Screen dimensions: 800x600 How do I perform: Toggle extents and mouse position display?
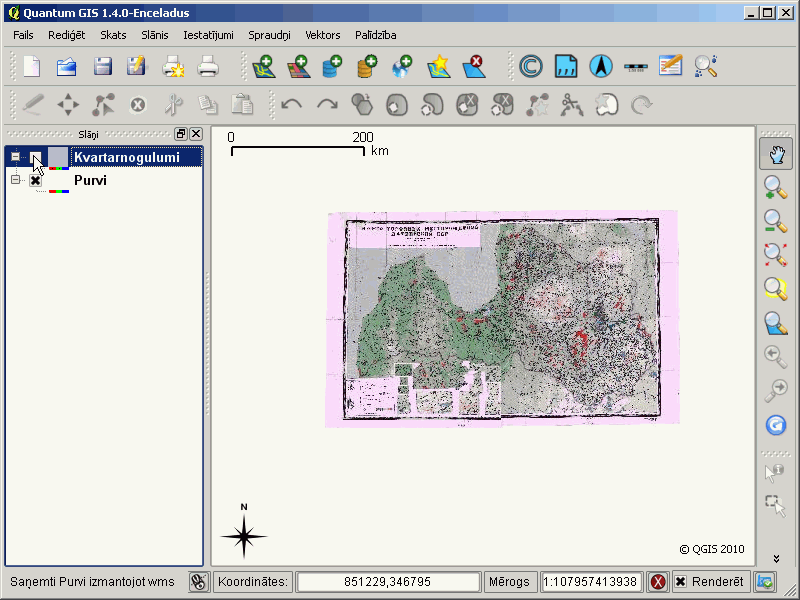click(x=199, y=582)
